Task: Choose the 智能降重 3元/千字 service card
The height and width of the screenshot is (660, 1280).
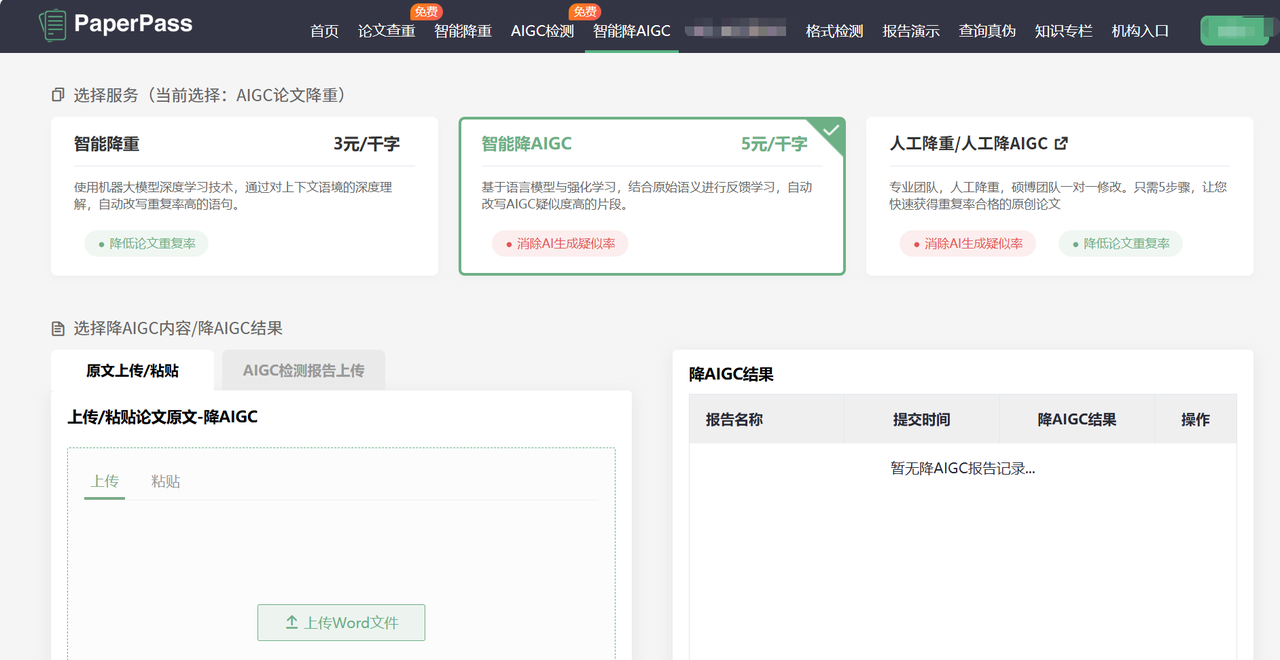Action: point(244,196)
